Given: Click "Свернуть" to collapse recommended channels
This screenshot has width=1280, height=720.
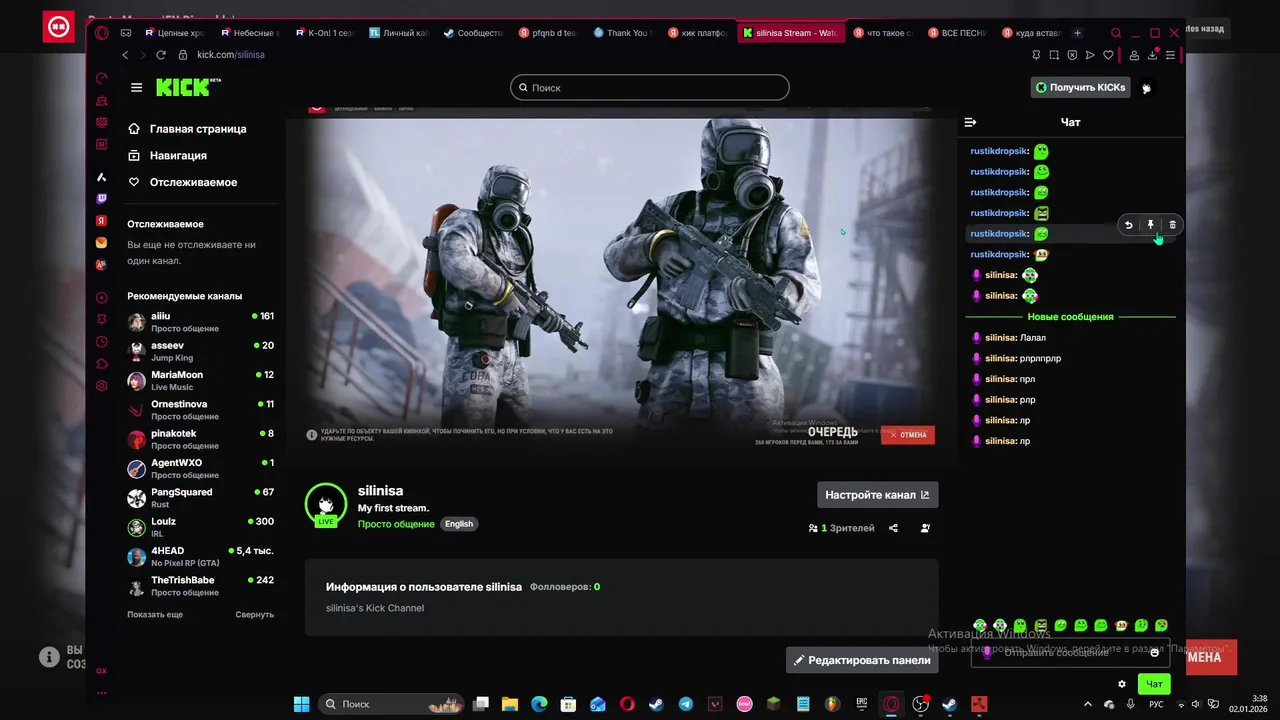Looking at the screenshot, I should pos(254,615).
